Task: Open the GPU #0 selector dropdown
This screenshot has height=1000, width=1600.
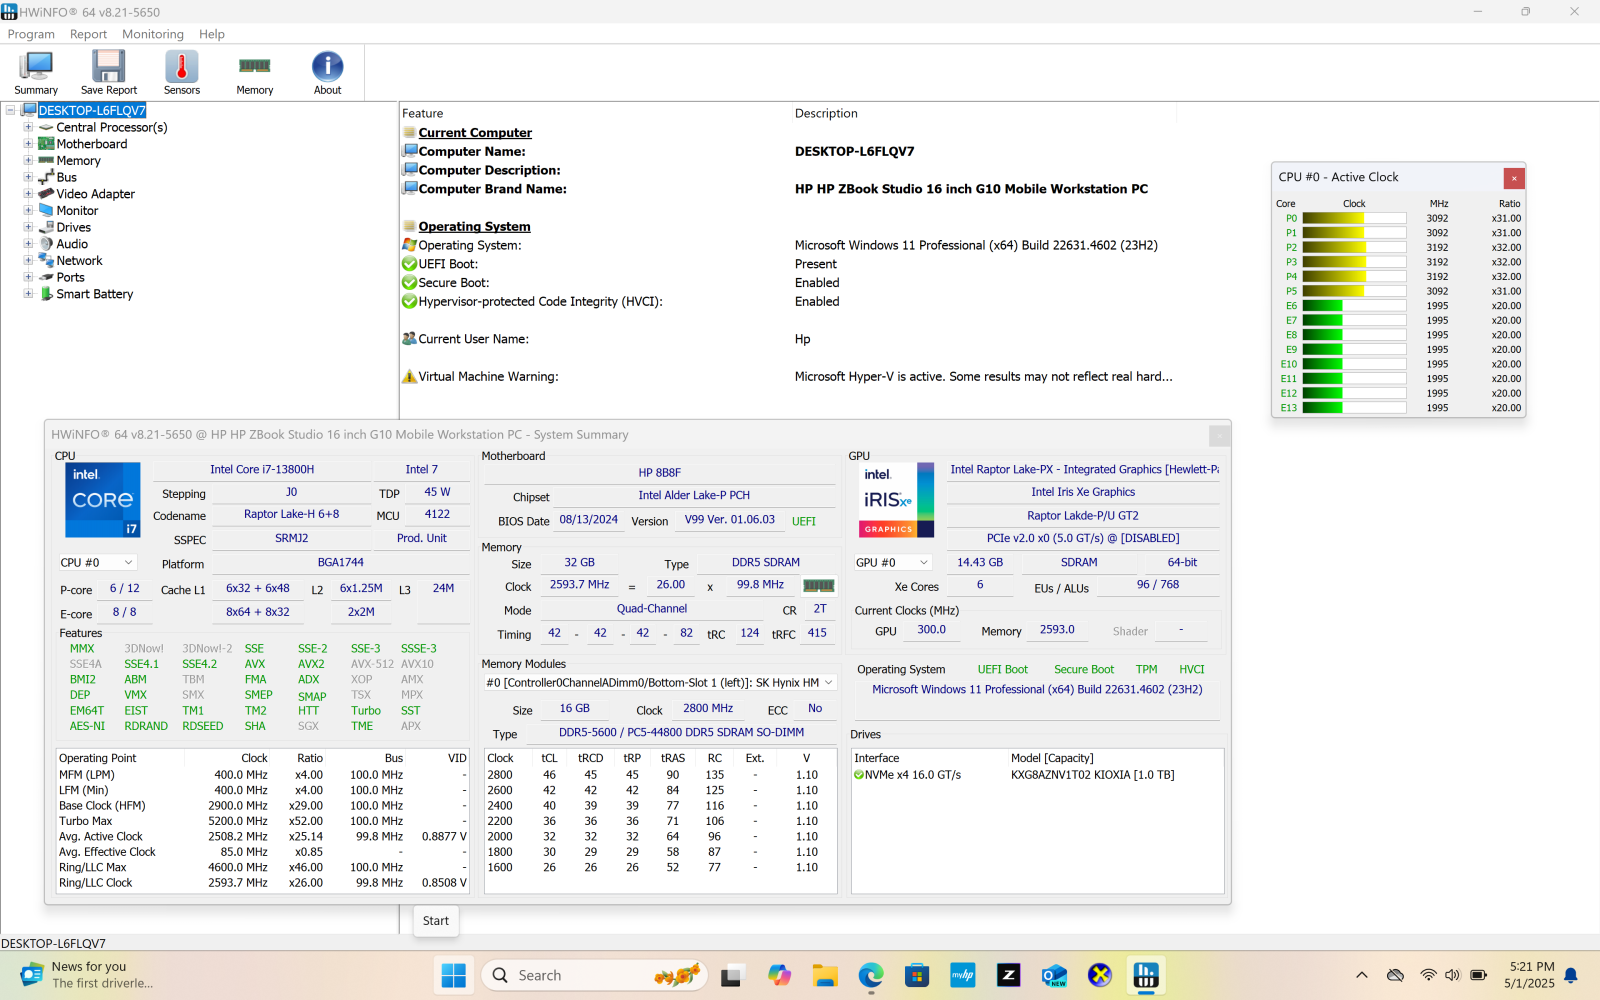Action: point(892,563)
